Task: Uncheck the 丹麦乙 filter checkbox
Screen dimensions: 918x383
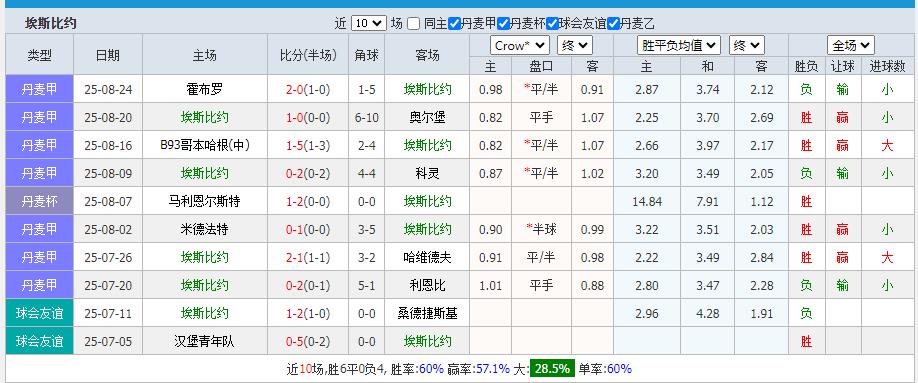Action: [613, 23]
